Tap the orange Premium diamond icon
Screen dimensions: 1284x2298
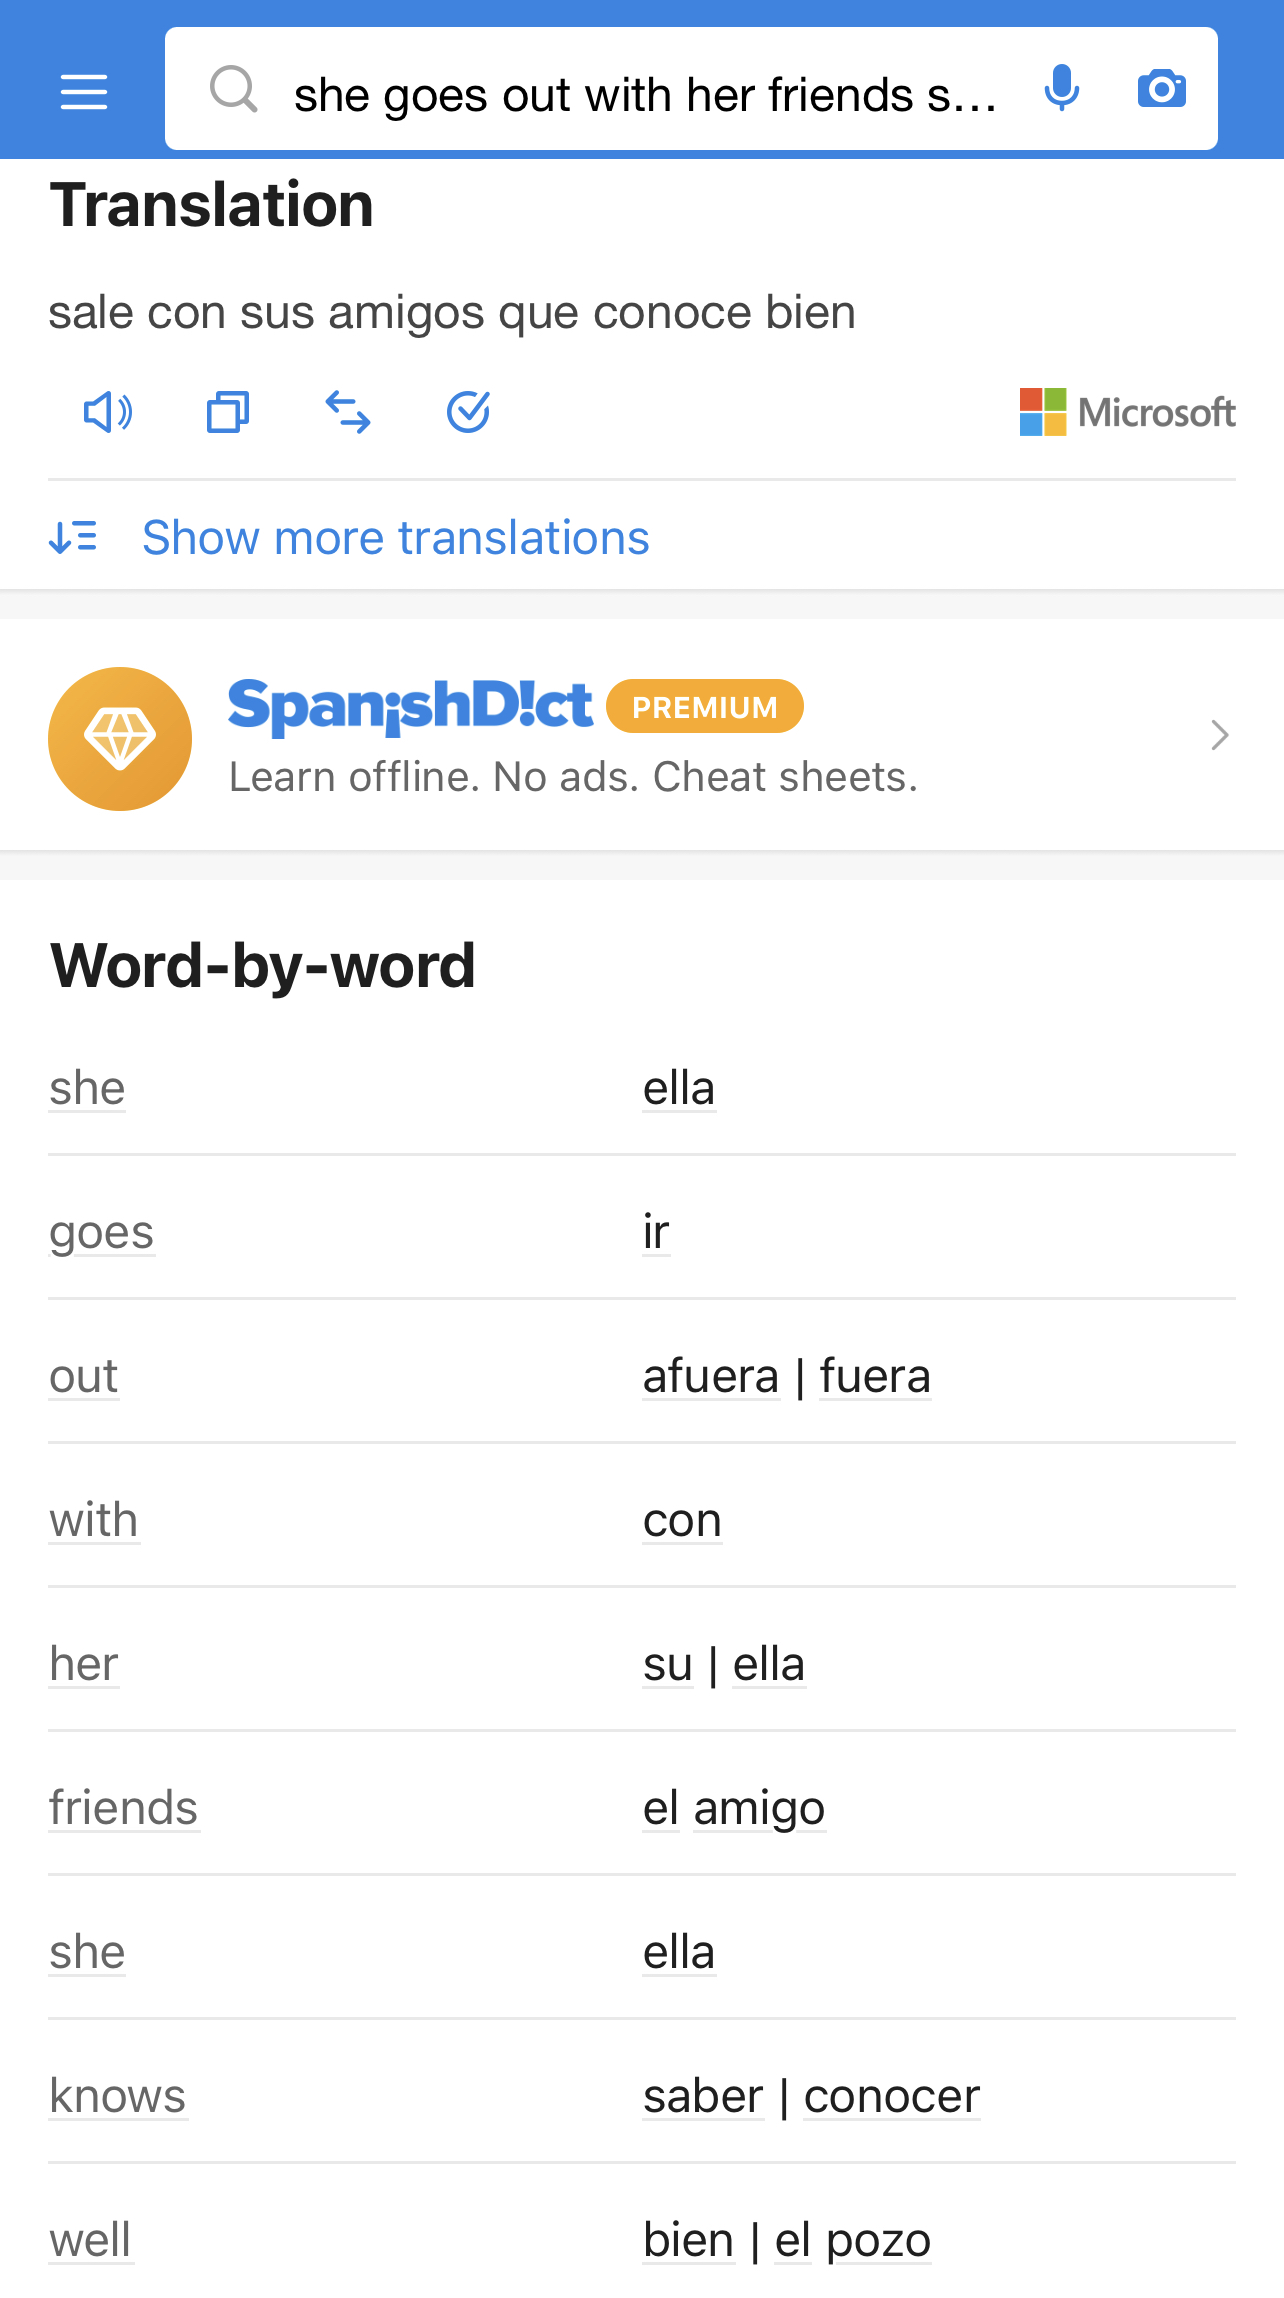(120, 738)
